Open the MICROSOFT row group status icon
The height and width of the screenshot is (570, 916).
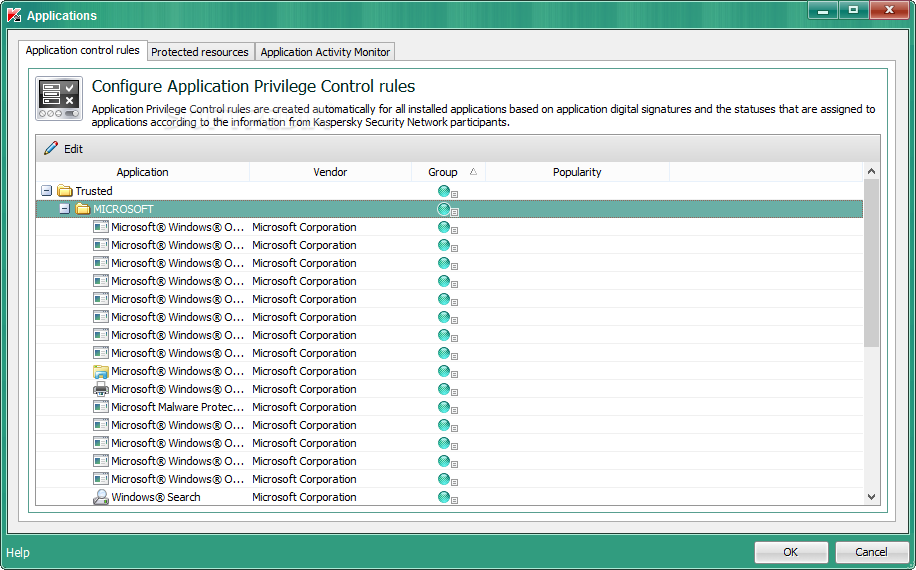pos(447,210)
